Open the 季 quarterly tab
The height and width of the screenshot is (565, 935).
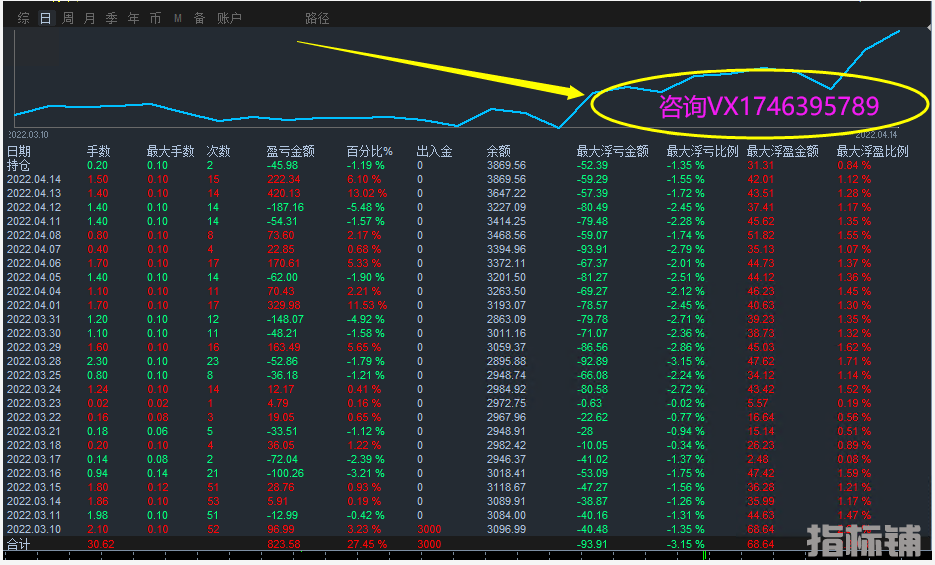tap(112, 18)
